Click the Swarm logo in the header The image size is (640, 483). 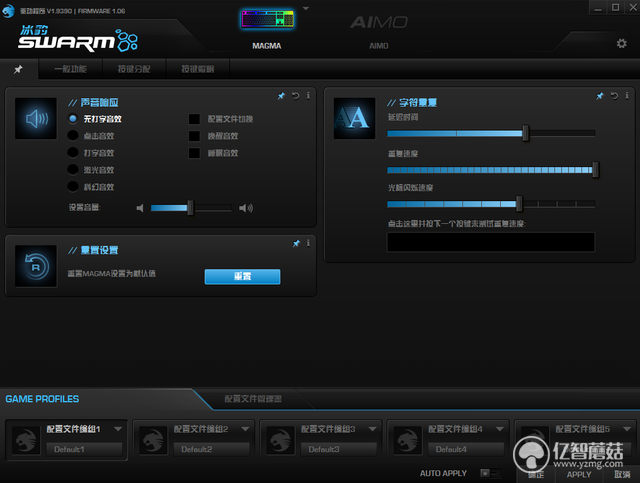pyautogui.click(x=78, y=38)
